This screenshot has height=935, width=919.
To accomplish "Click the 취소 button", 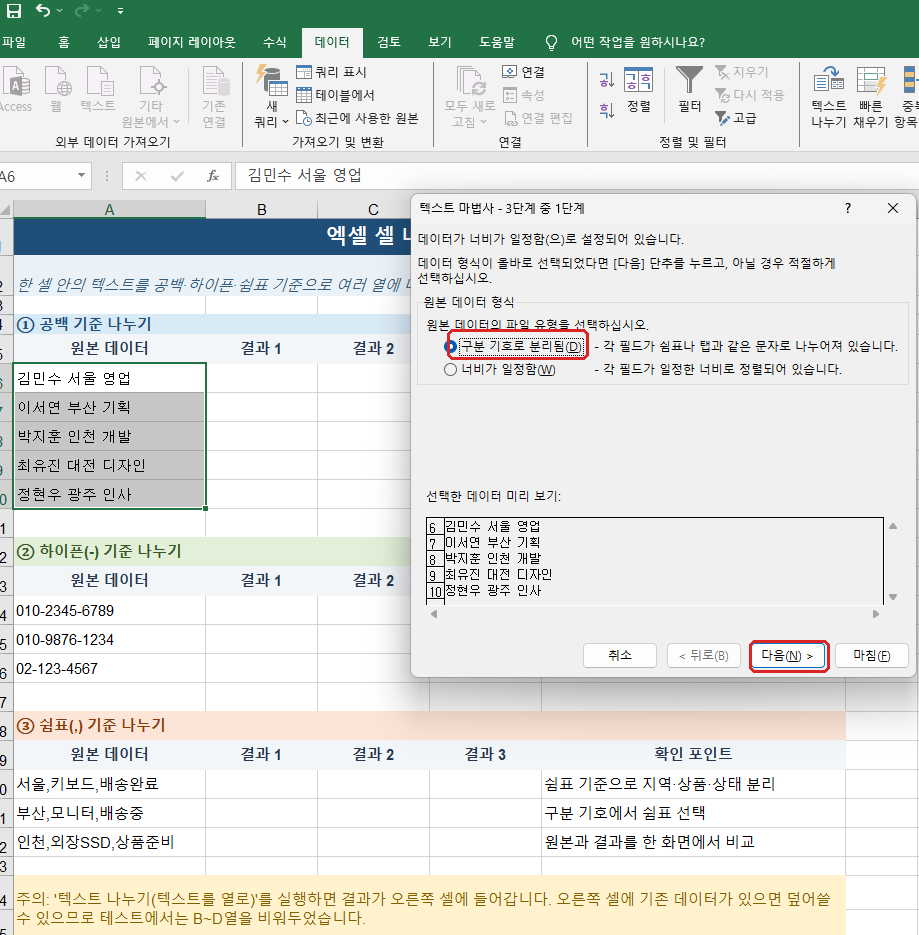I will pos(620,655).
